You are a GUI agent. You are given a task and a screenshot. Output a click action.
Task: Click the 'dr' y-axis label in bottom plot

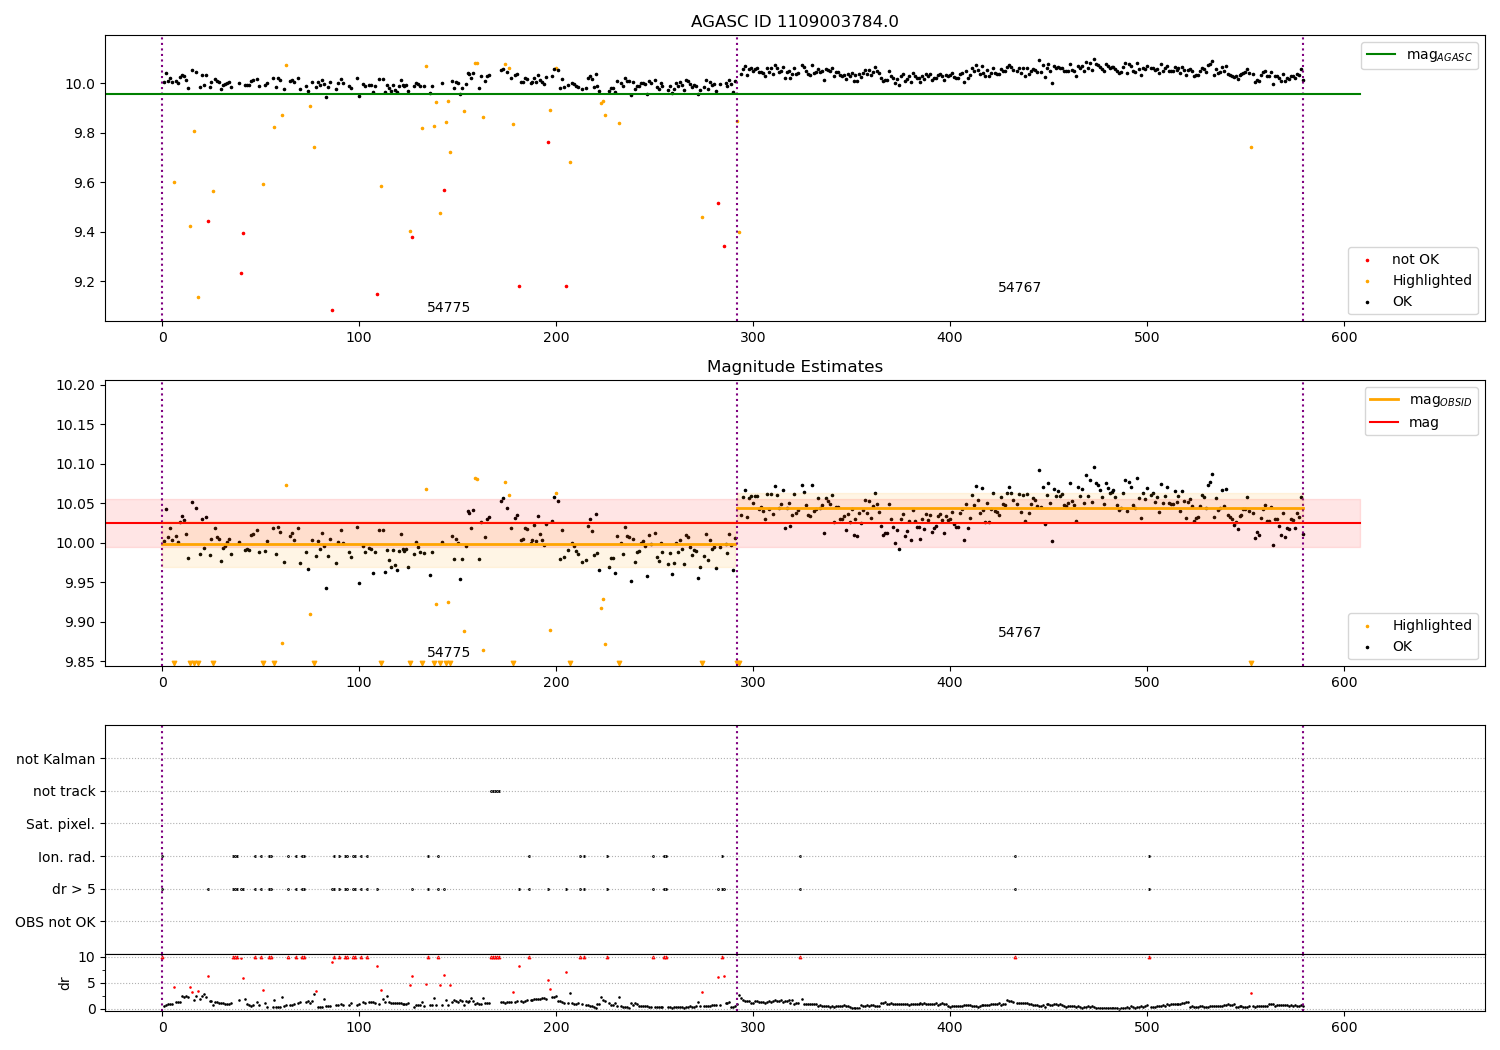[x=65, y=983]
